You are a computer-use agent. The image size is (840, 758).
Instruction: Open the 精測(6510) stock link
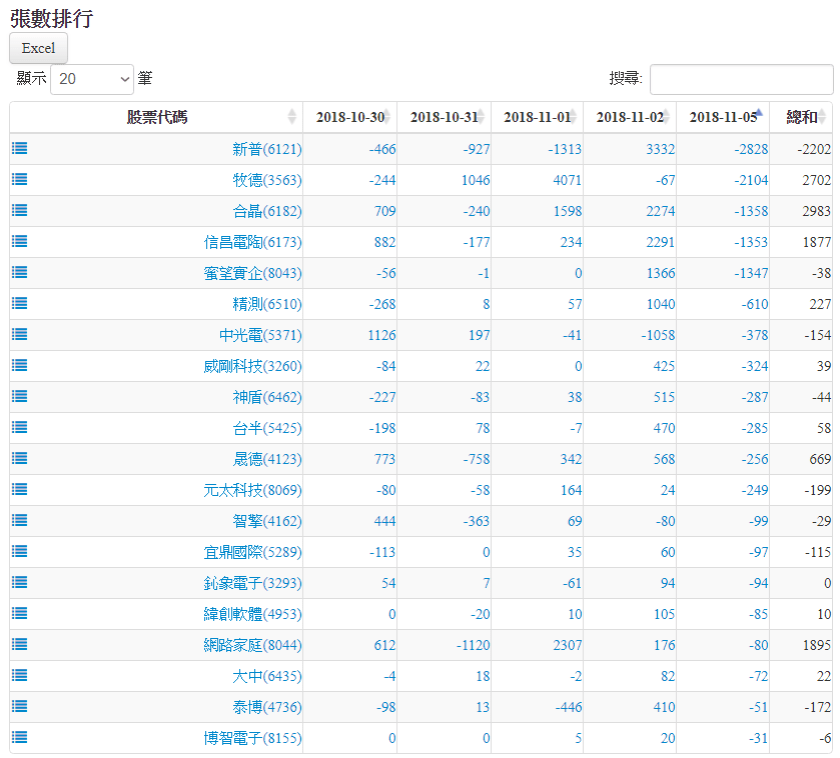tap(267, 304)
